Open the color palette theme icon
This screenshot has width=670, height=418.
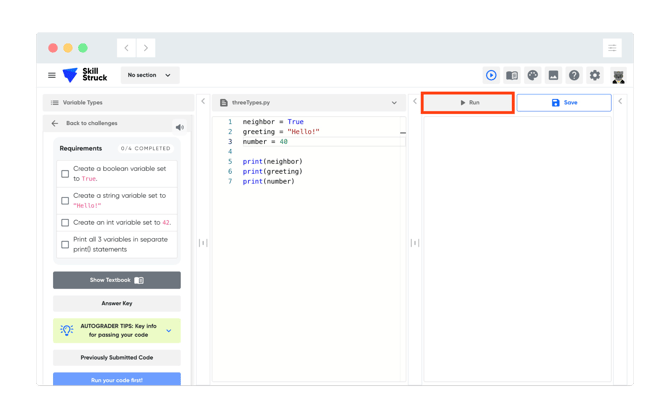(532, 76)
